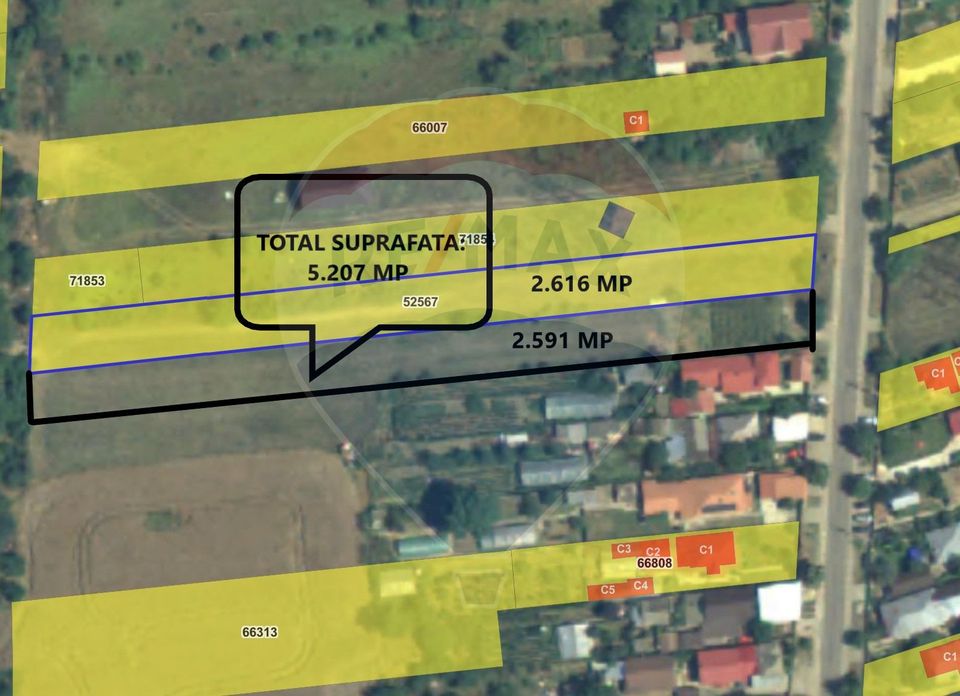Expand details for parcel 52567

coord(421,299)
